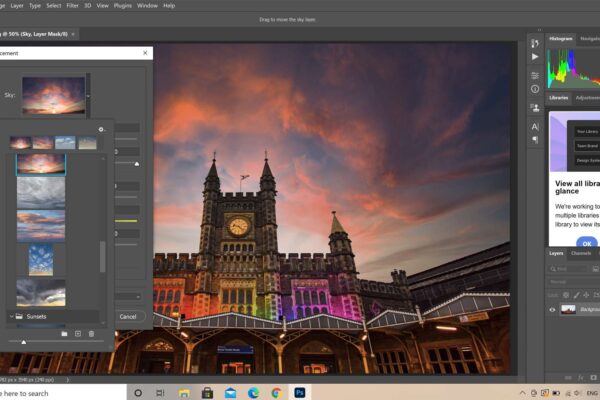The height and width of the screenshot is (400, 600).
Task: Open the View menu
Action: [x=102, y=6]
